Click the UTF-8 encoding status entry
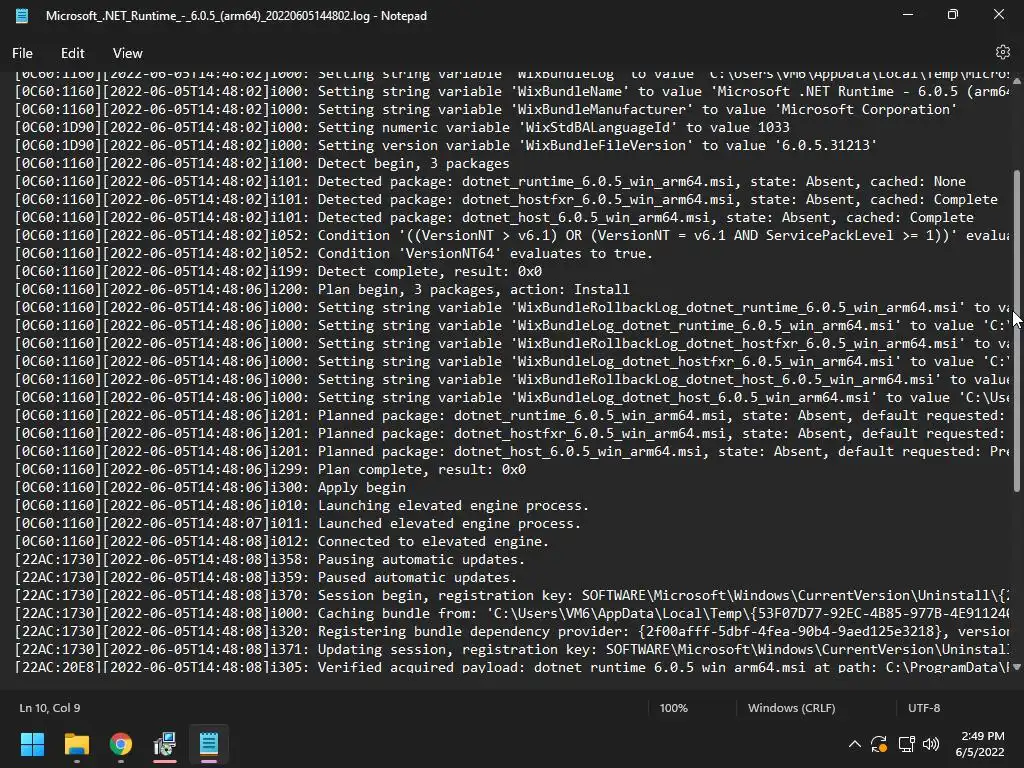Screen dimensions: 1024x768 923,708
